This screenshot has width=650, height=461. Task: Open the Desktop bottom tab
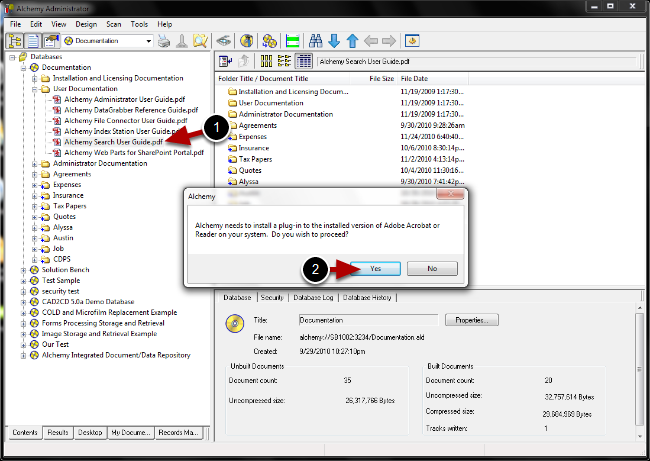pos(90,432)
